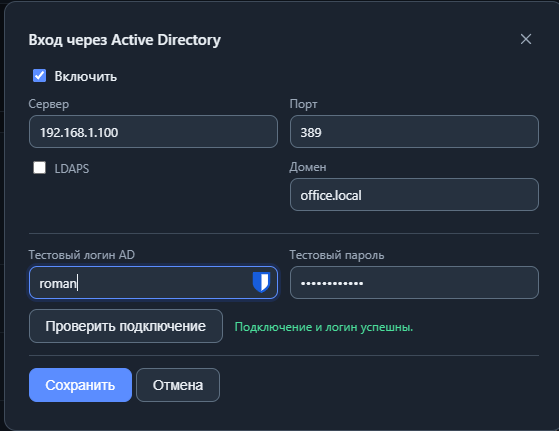Click the Тестовый пароль field label

click(x=337, y=255)
